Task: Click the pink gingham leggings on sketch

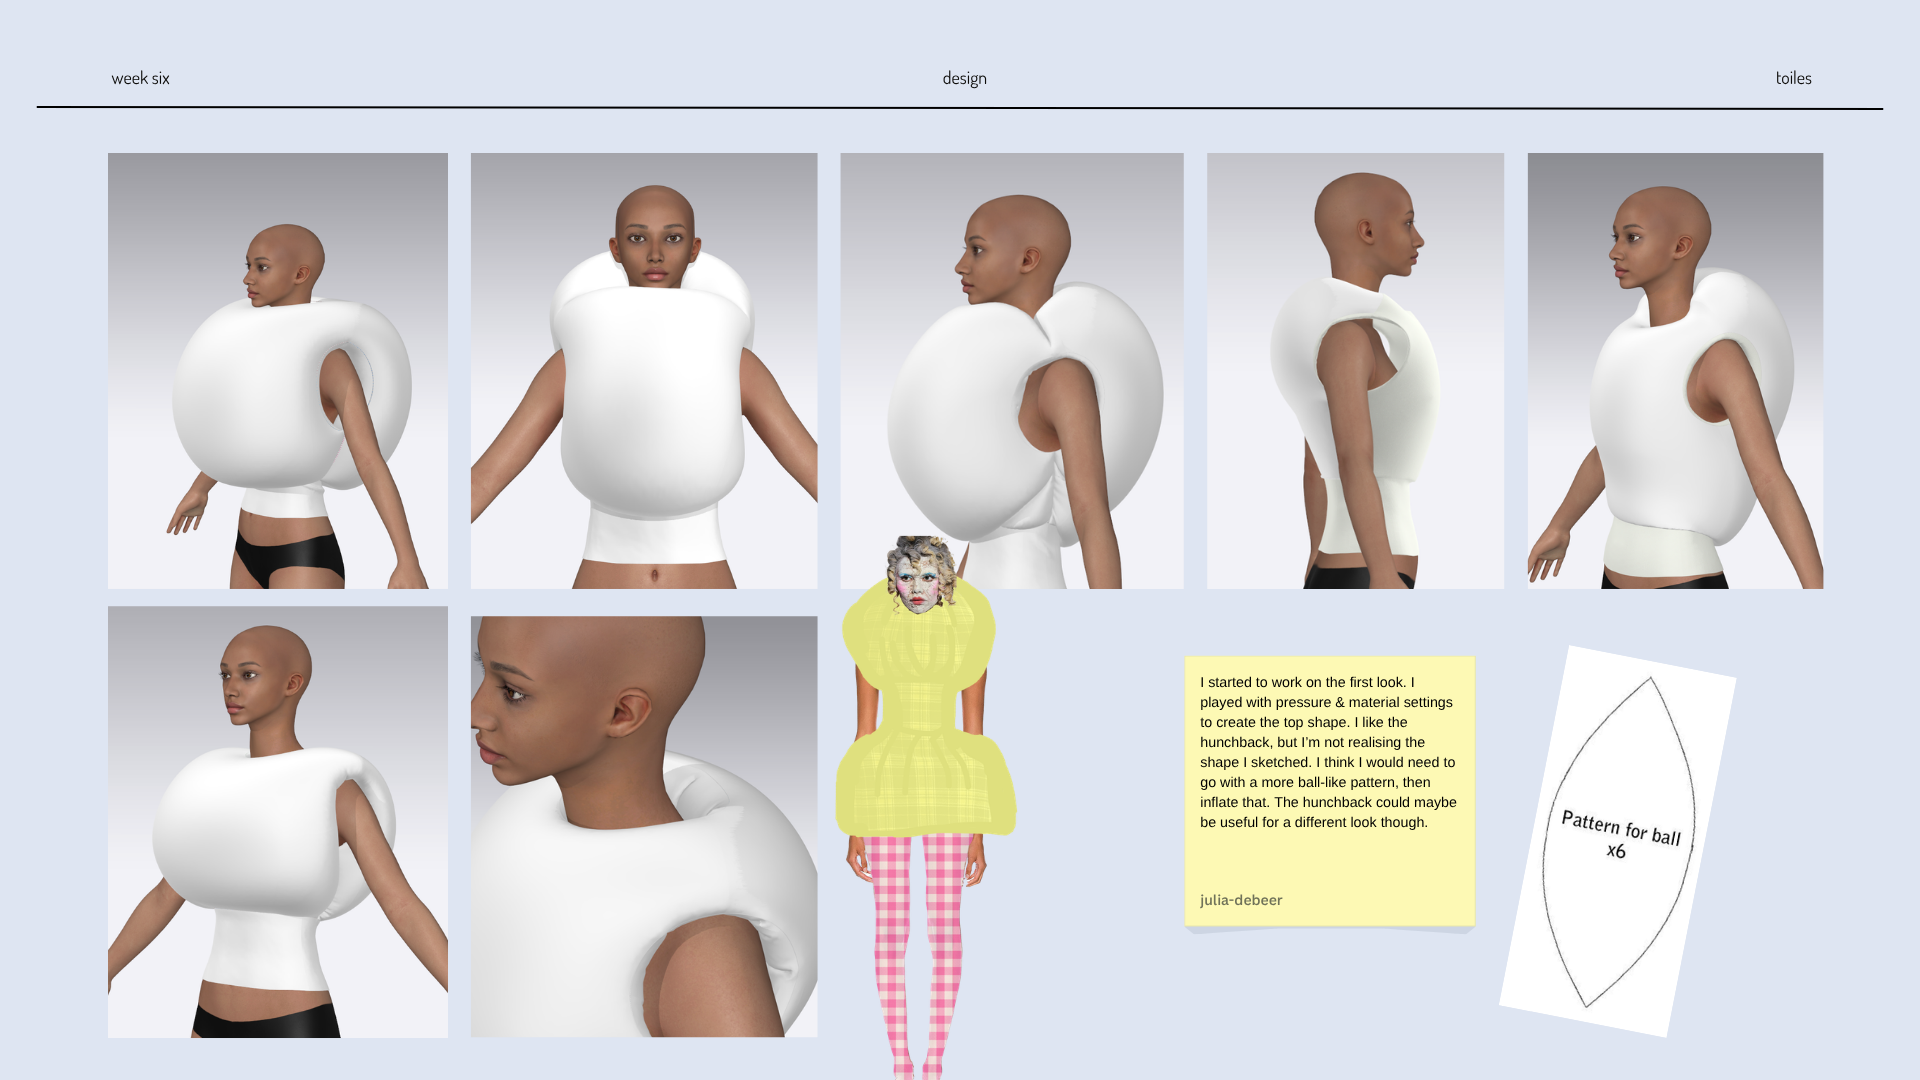Action: [918, 955]
